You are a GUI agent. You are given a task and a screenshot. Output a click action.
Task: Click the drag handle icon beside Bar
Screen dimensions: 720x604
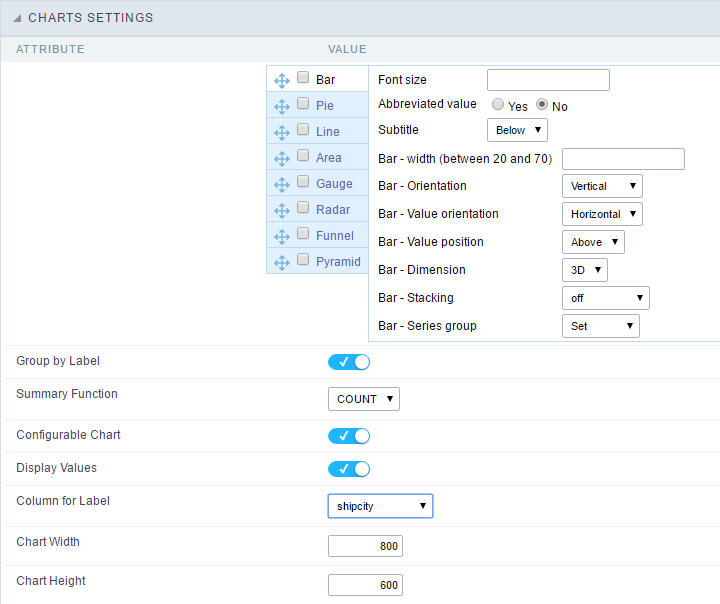pyautogui.click(x=282, y=80)
